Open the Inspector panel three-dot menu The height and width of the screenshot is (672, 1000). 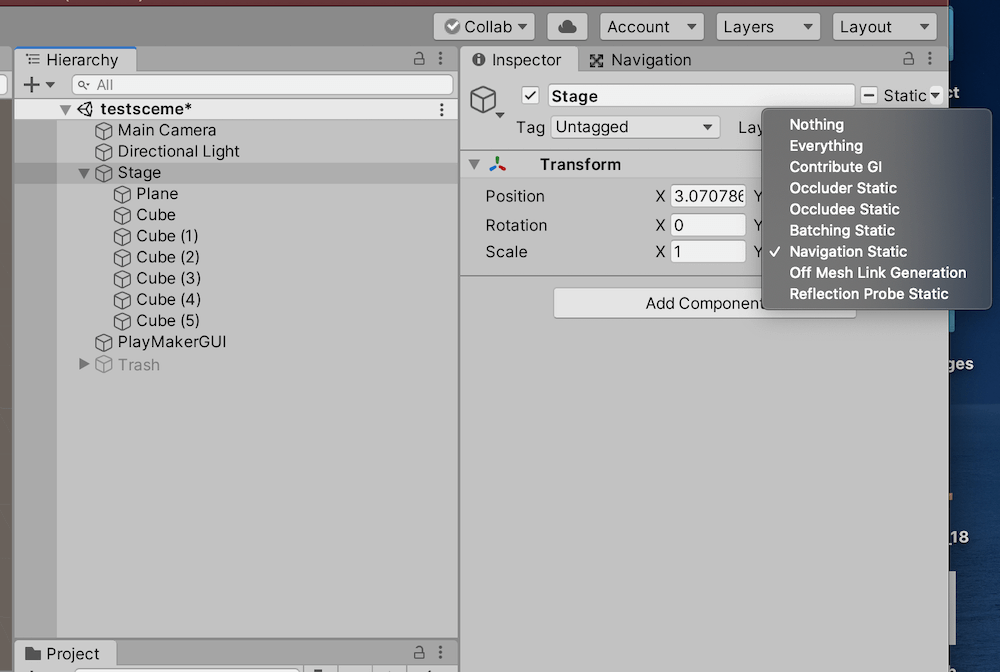click(929, 60)
